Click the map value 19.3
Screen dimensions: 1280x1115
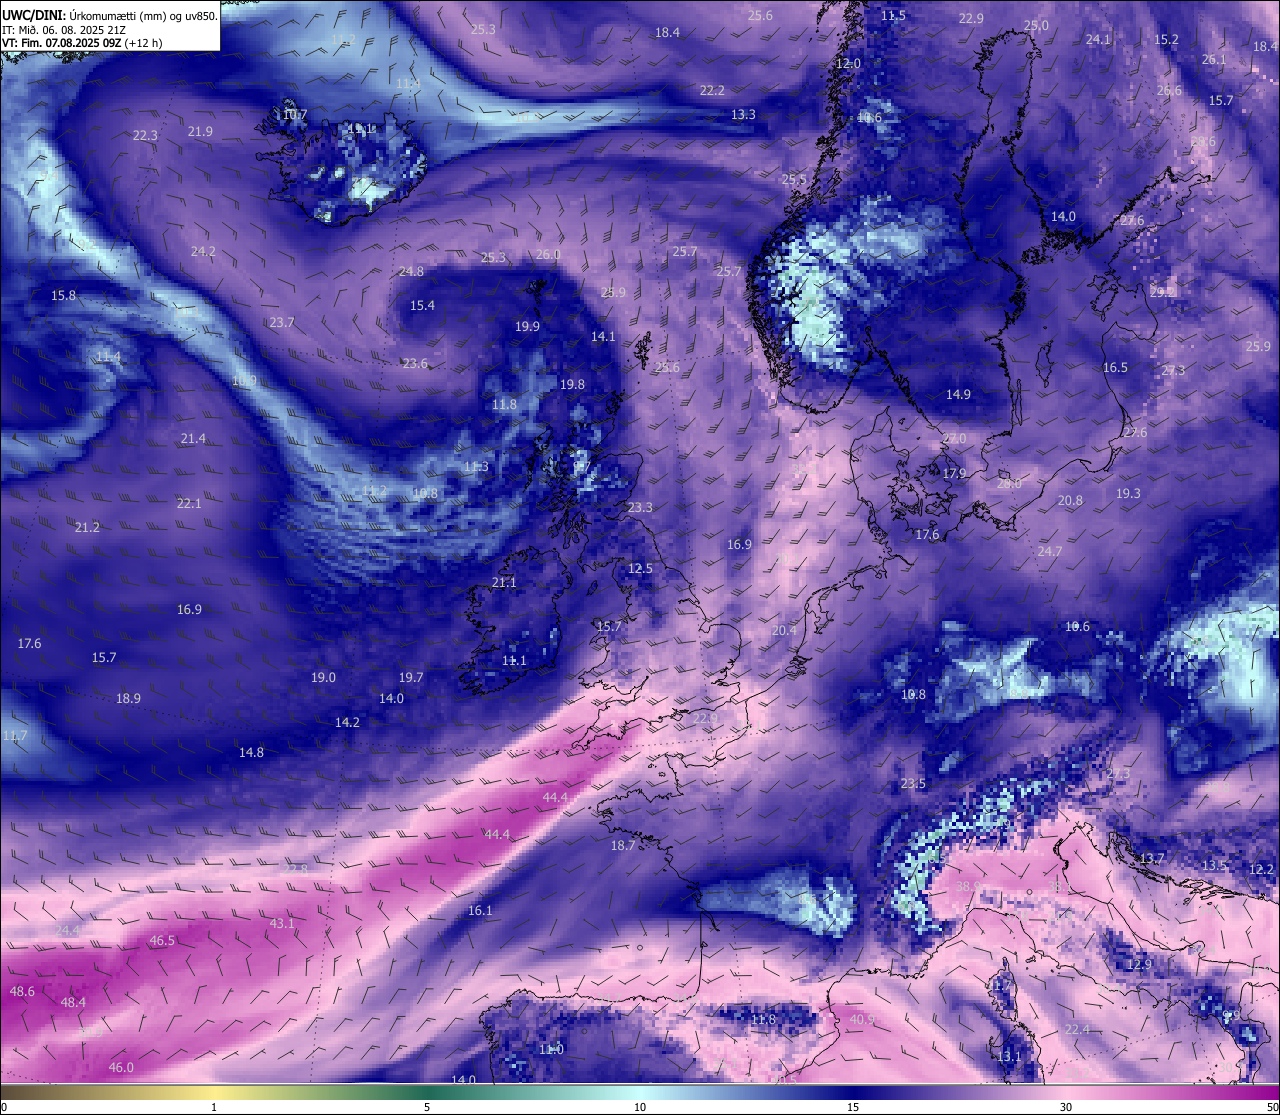pos(1128,493)
